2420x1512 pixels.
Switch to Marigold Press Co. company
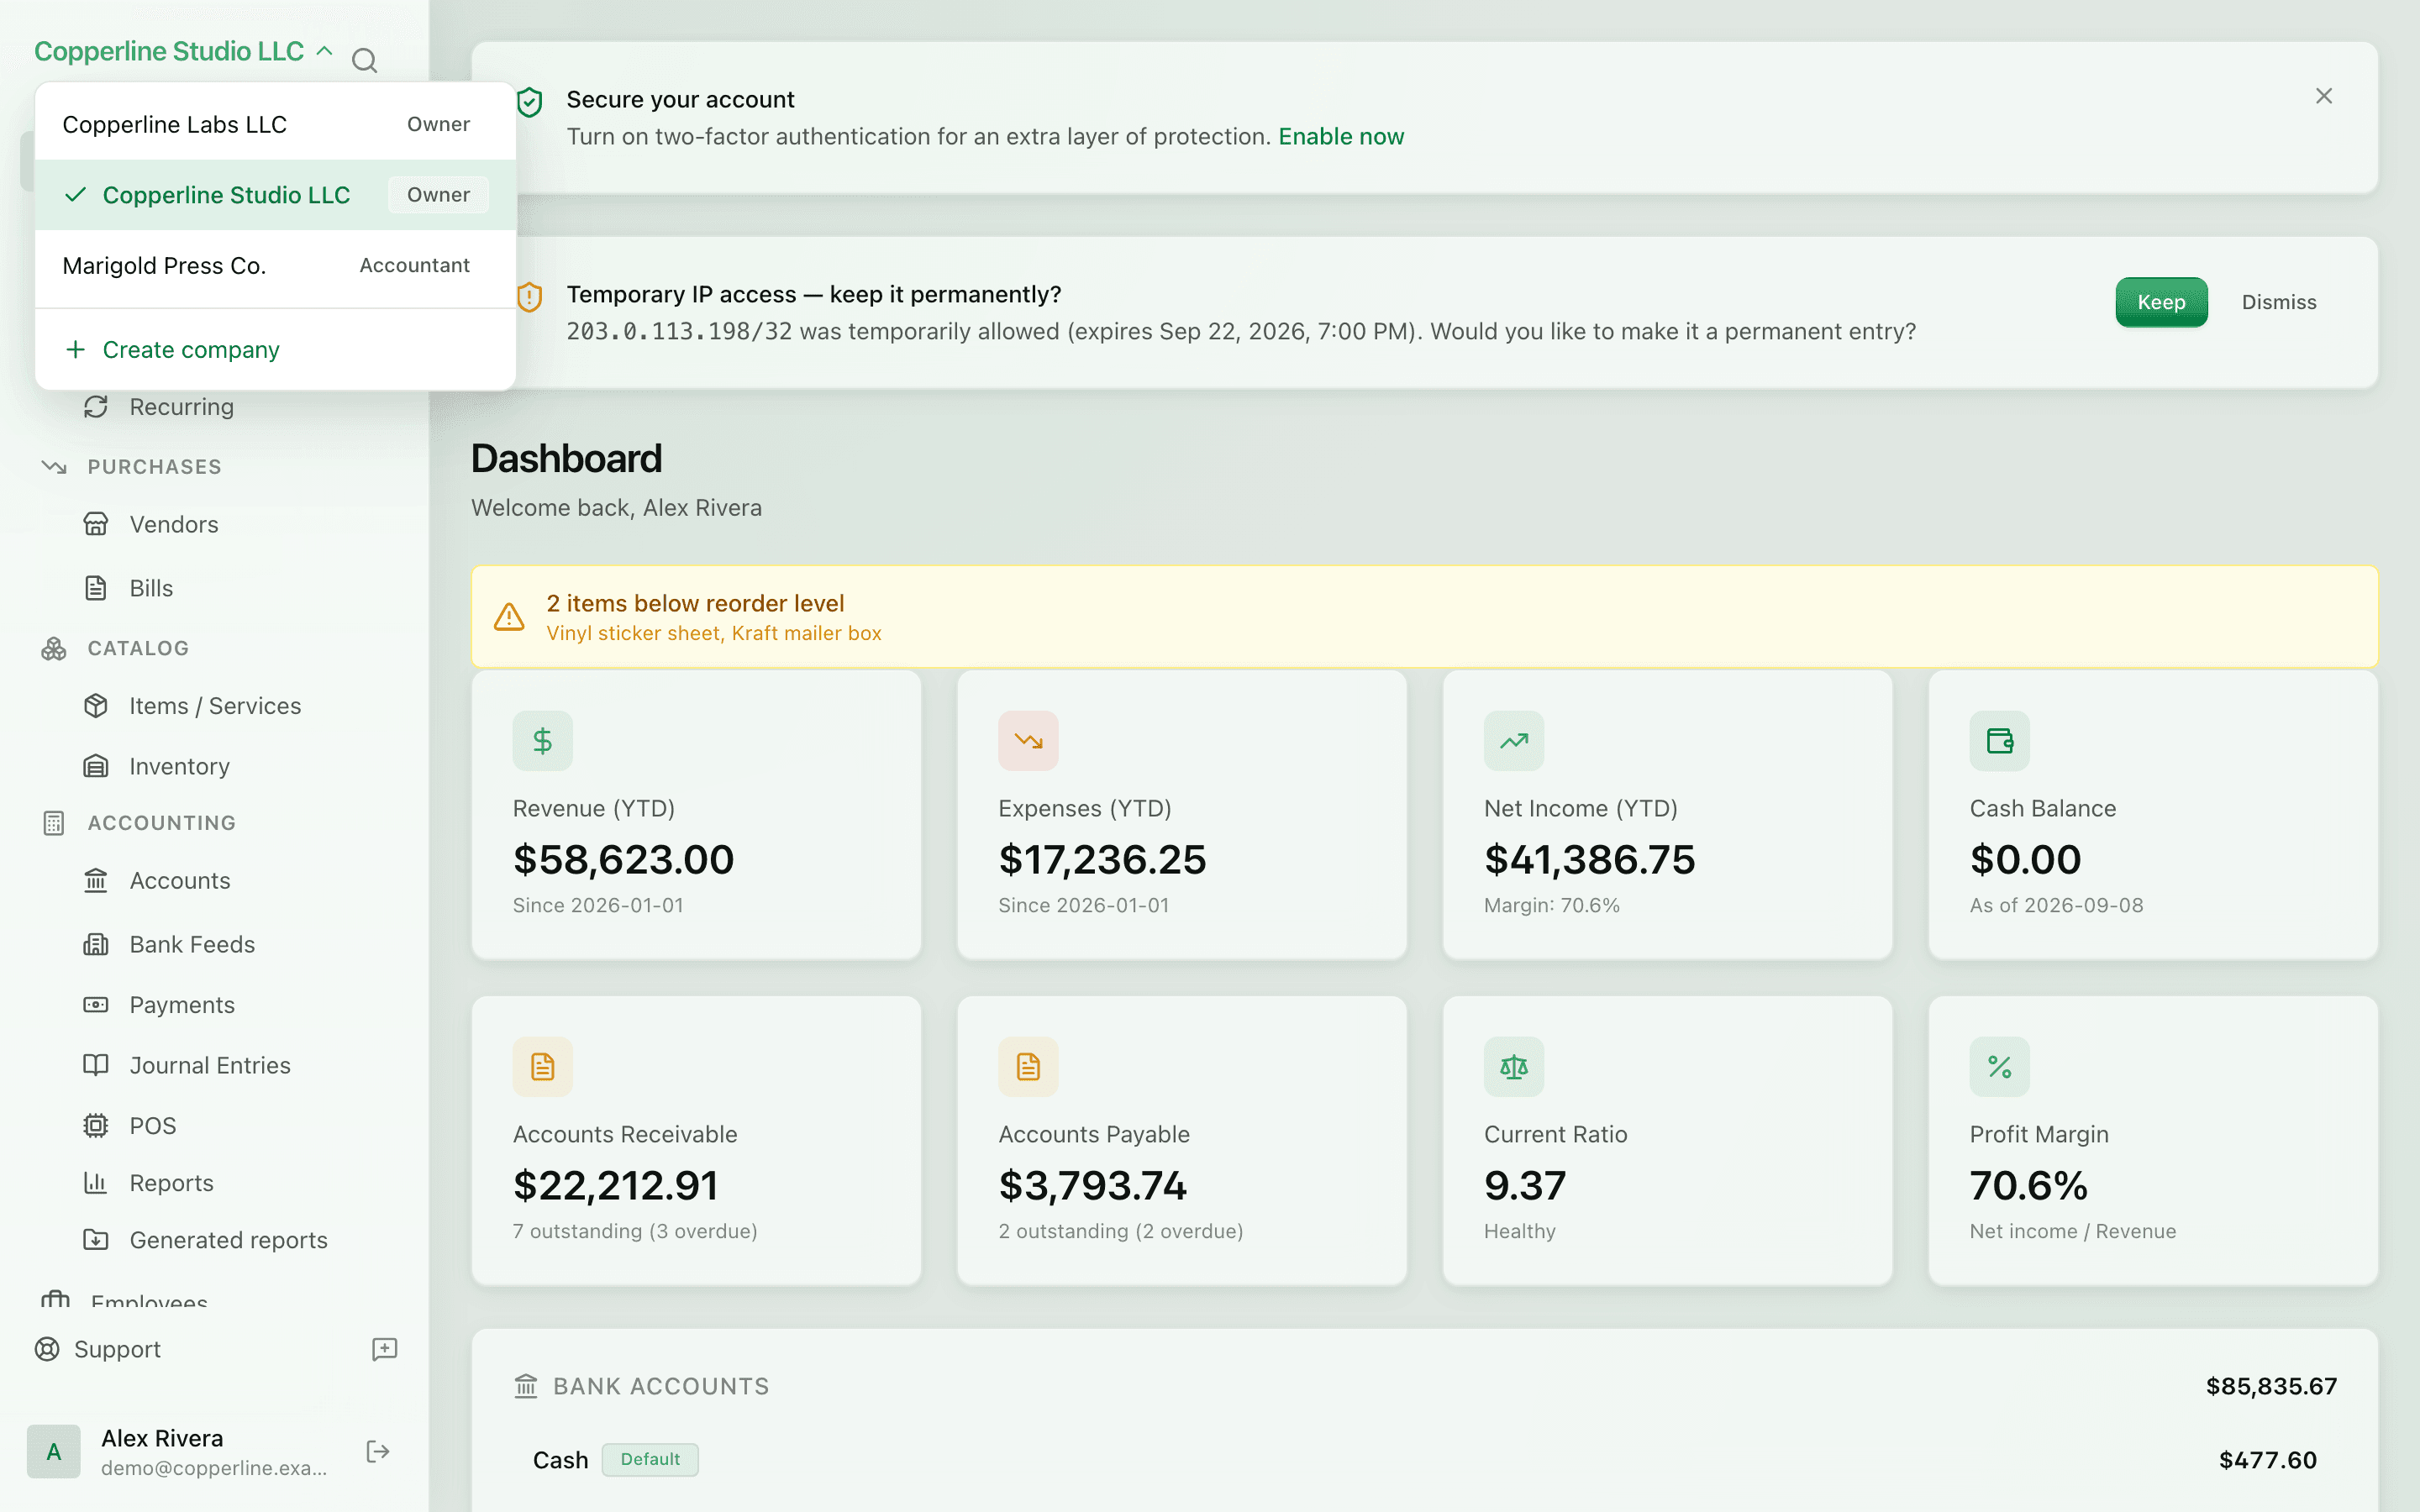point(275,265)
